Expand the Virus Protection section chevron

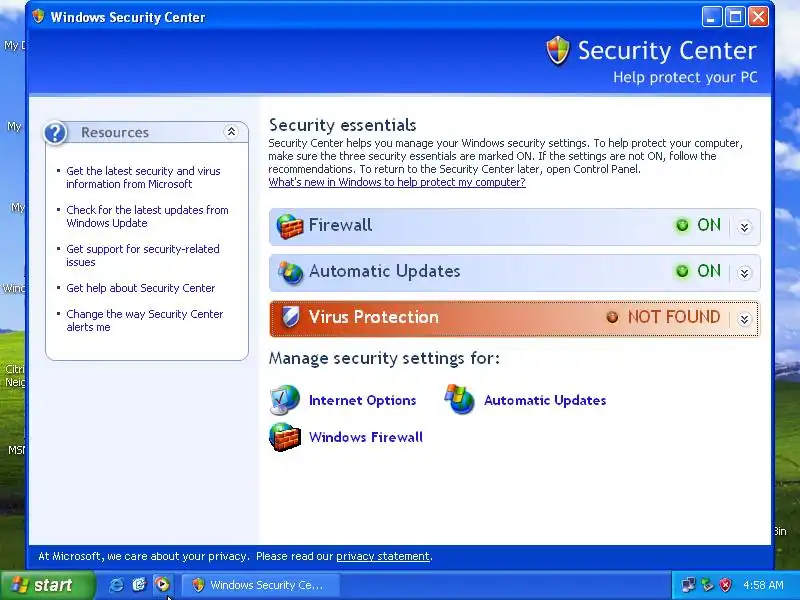pyautogui.click(x=744, y=319)
